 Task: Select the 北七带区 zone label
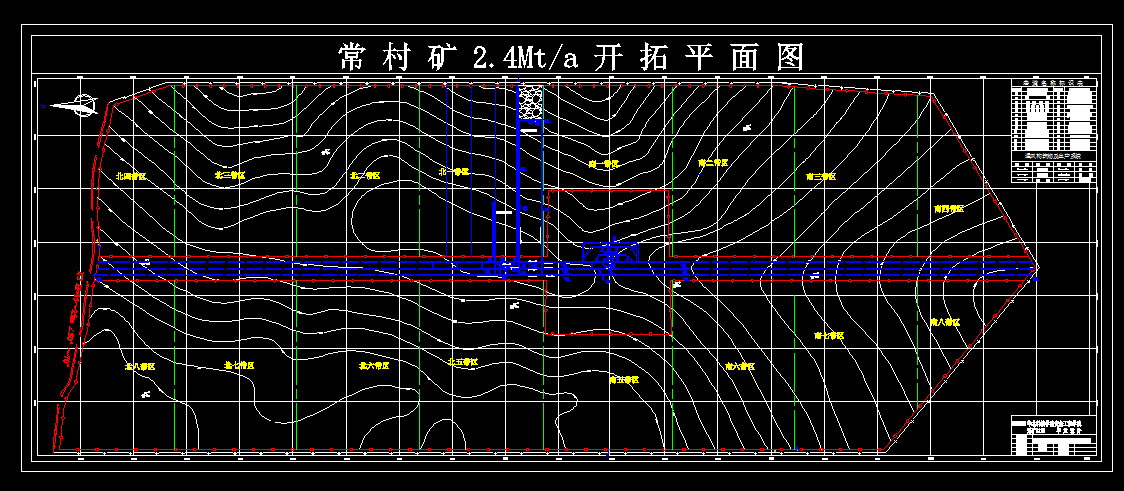click(239, 366)
